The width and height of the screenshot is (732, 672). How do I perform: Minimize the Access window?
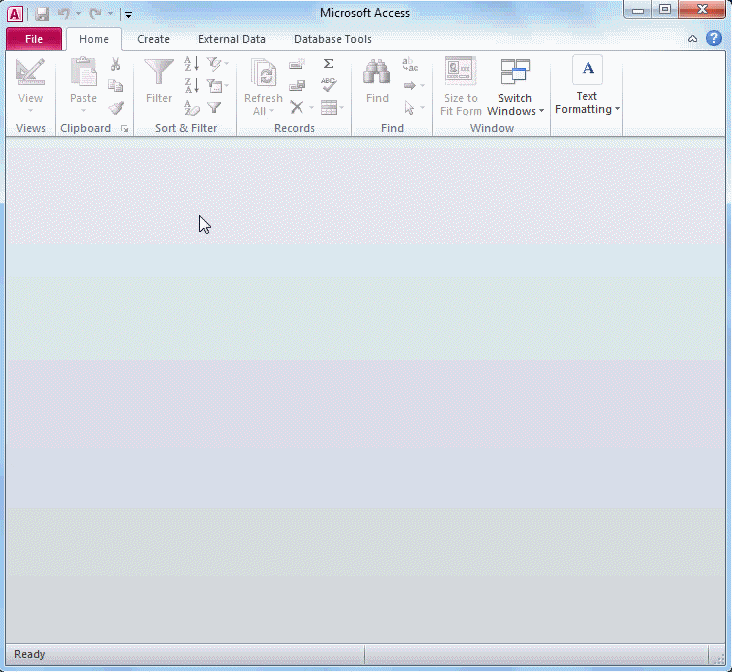click(638, 11)
